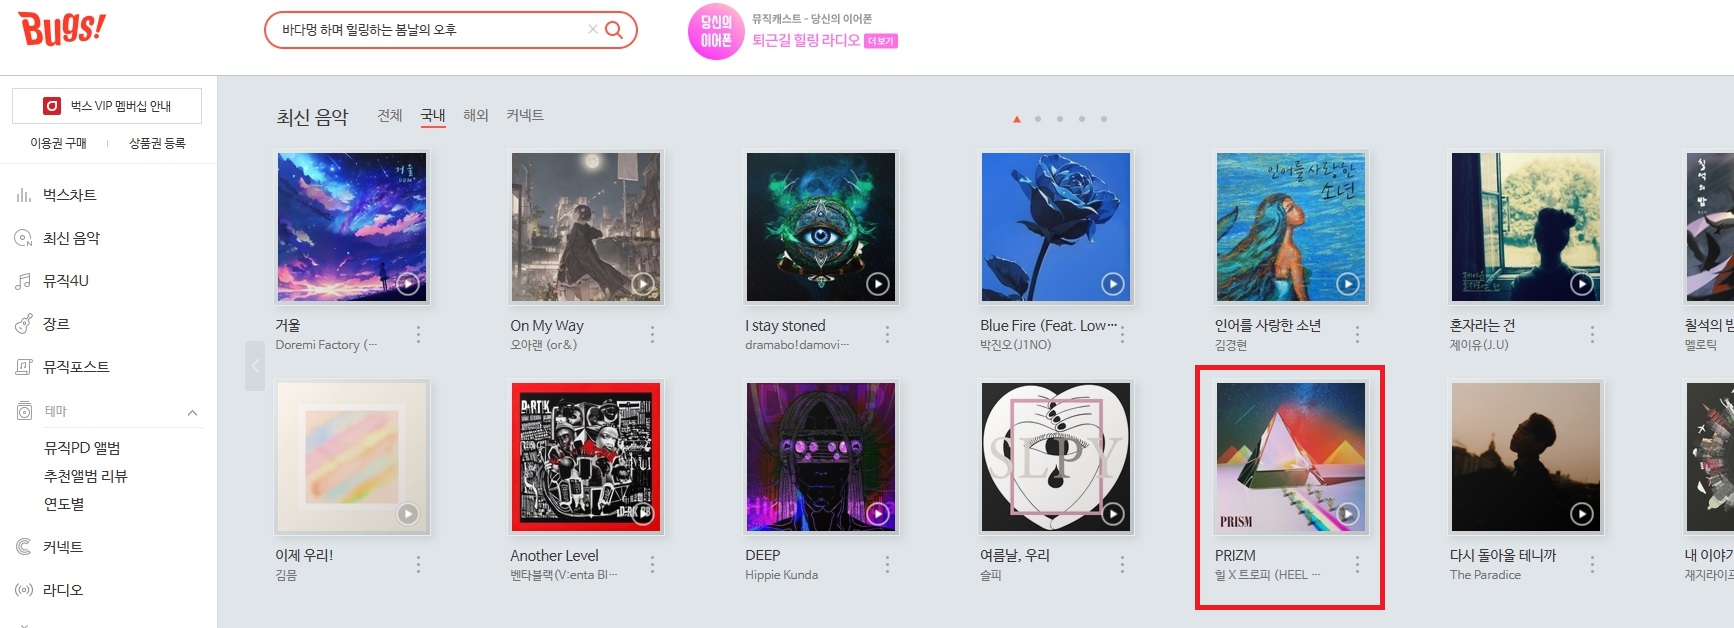Switch to the 해외 tab
The height and width of the screenshot is (628, 1734).
(476, 116)
